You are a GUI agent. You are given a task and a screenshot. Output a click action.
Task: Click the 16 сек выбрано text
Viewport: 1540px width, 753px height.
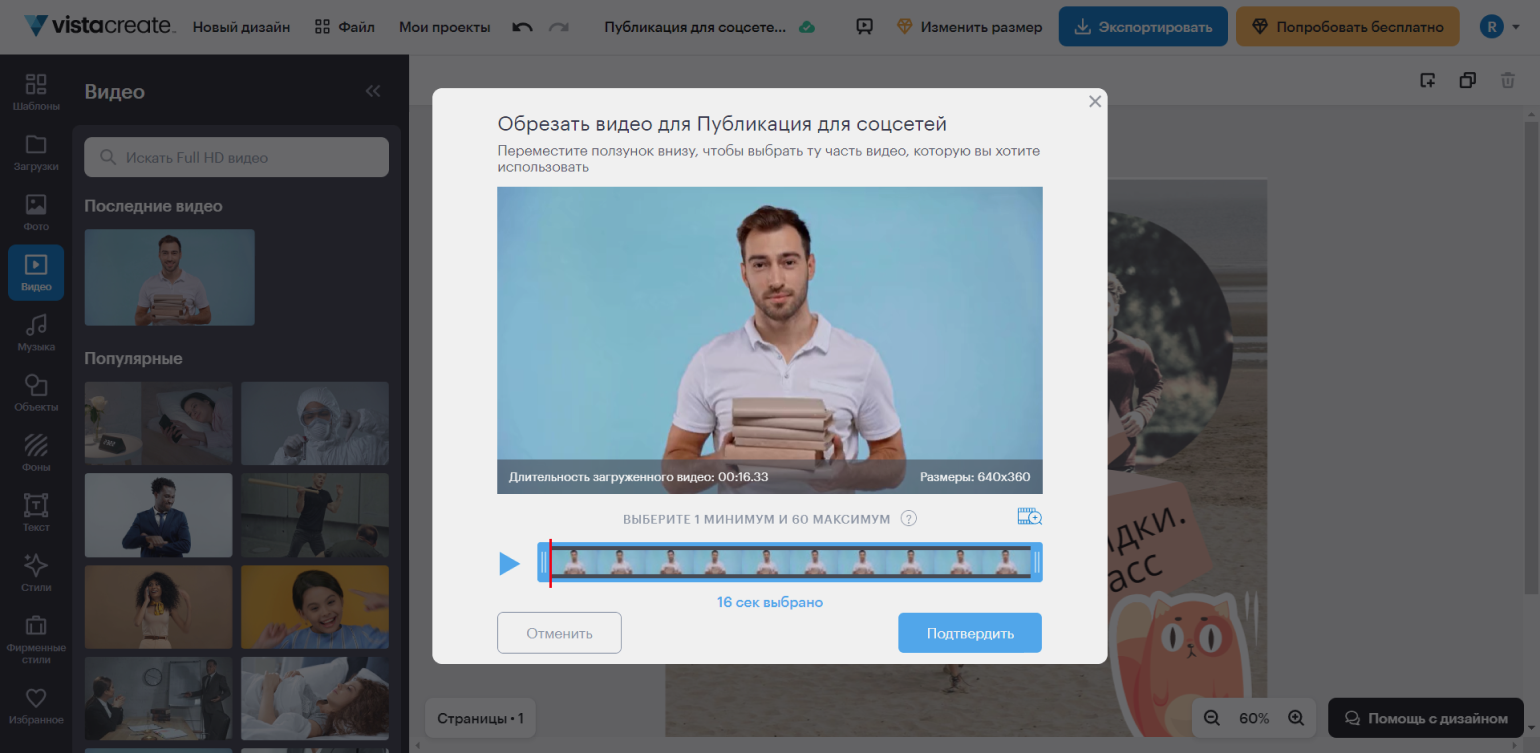(x=770, y=602)
